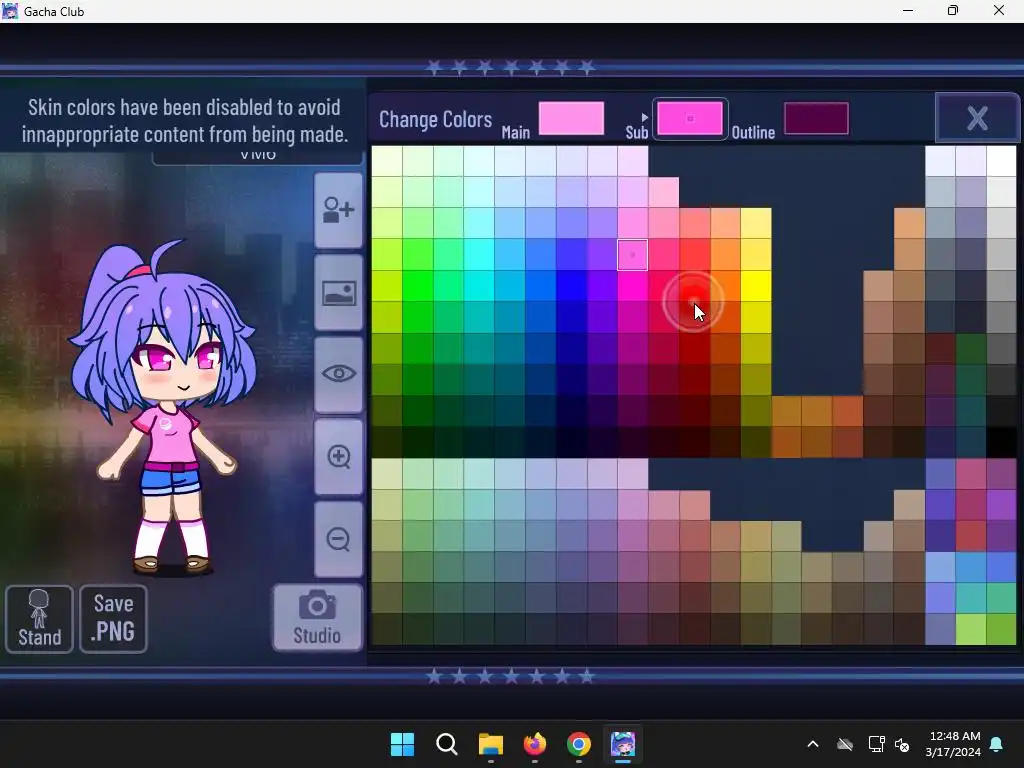Open File Explorer from taskbar

point(490,744)
